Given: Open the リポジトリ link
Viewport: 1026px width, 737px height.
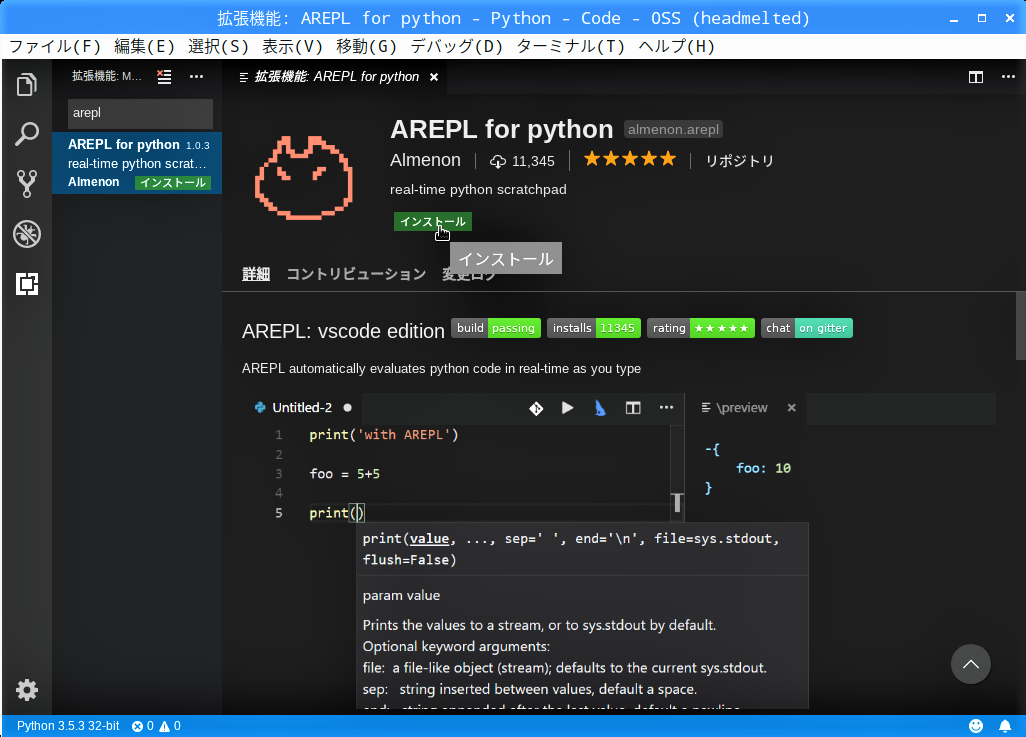Looking at the screenshot, I should click(739, 160).
